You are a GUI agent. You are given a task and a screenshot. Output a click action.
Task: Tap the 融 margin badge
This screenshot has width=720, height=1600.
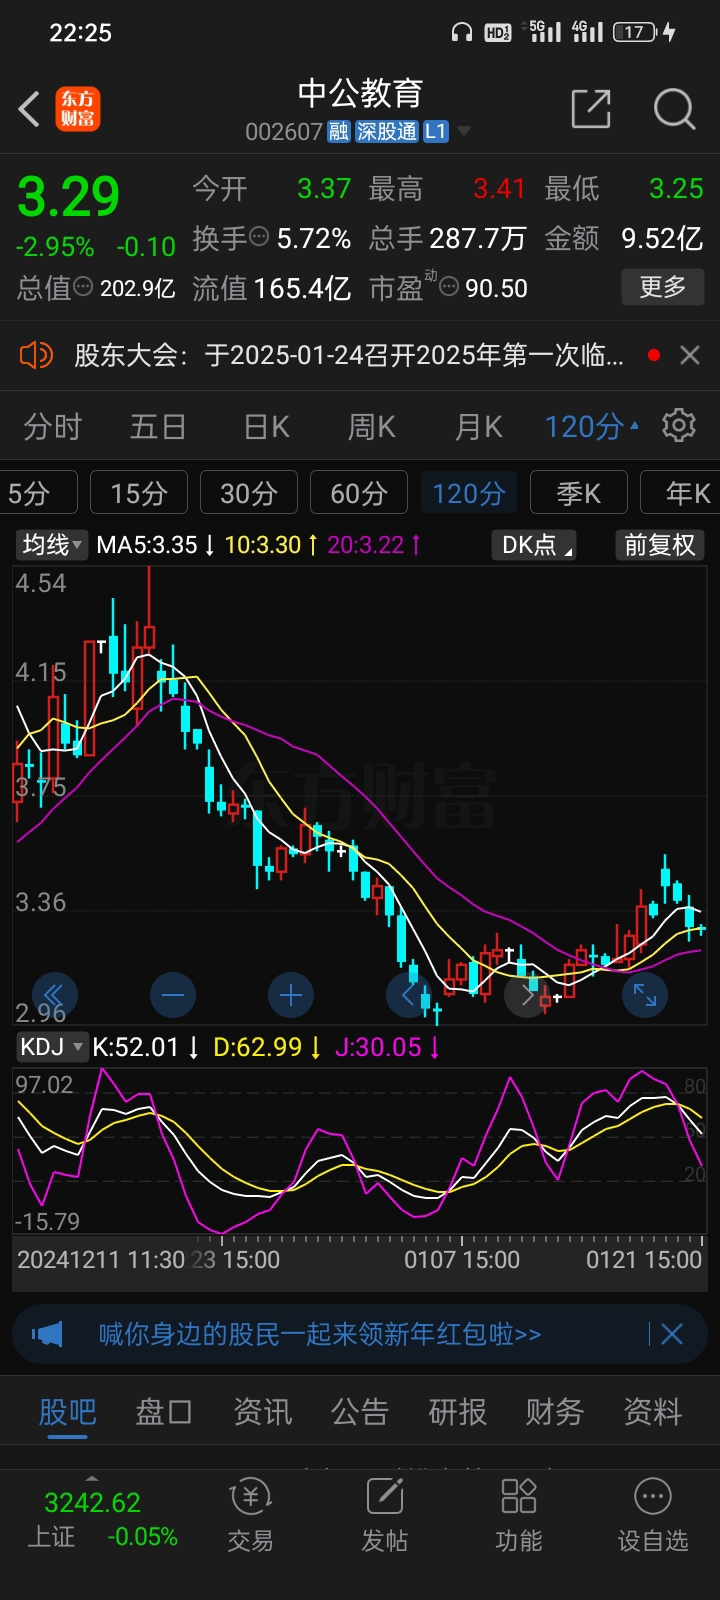(338, 132)
